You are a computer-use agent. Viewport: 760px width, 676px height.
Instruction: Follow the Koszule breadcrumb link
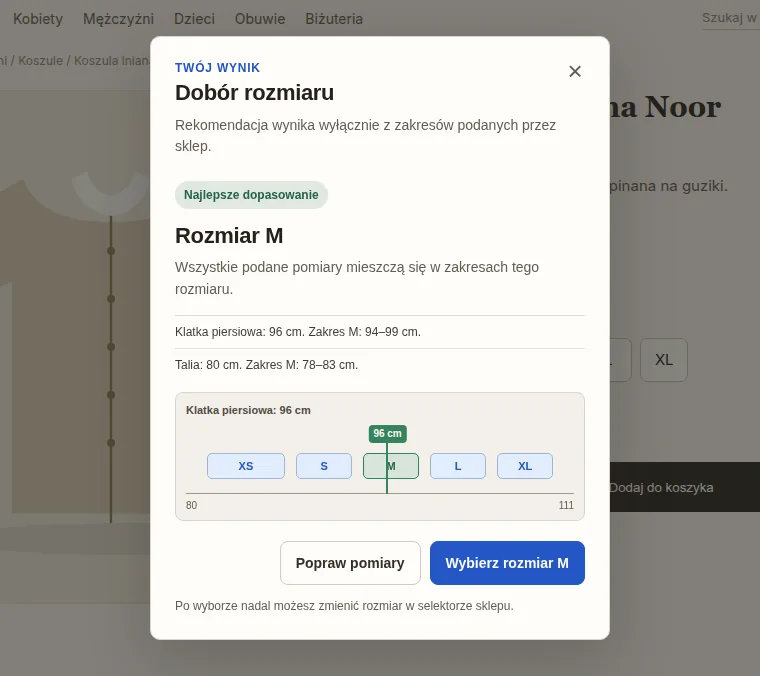pos(41,61)
